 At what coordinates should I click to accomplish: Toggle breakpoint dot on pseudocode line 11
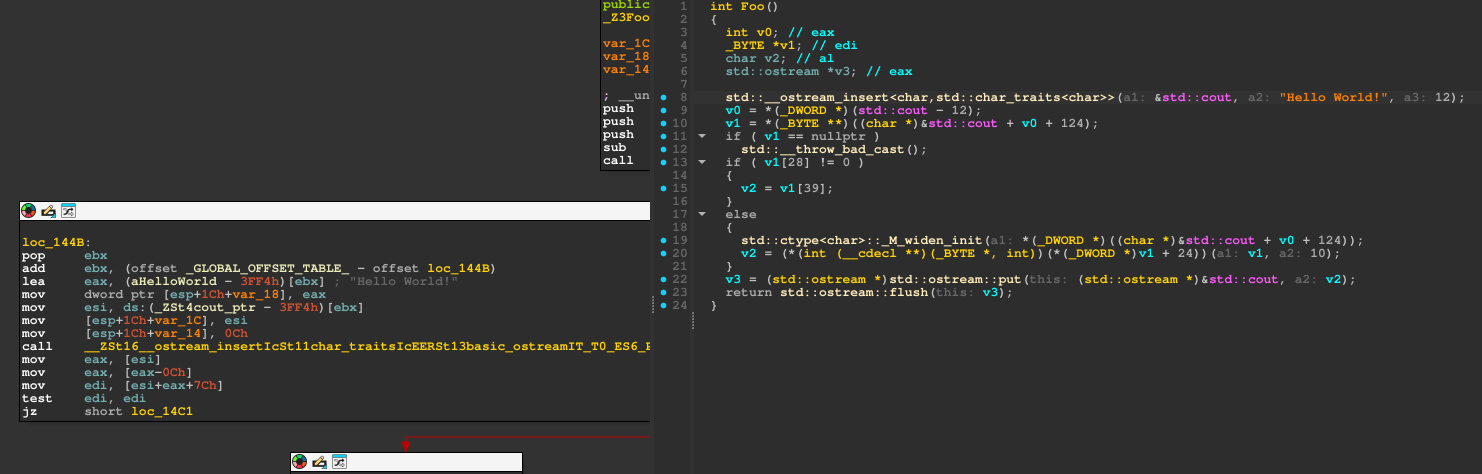[x=664, y=136]
